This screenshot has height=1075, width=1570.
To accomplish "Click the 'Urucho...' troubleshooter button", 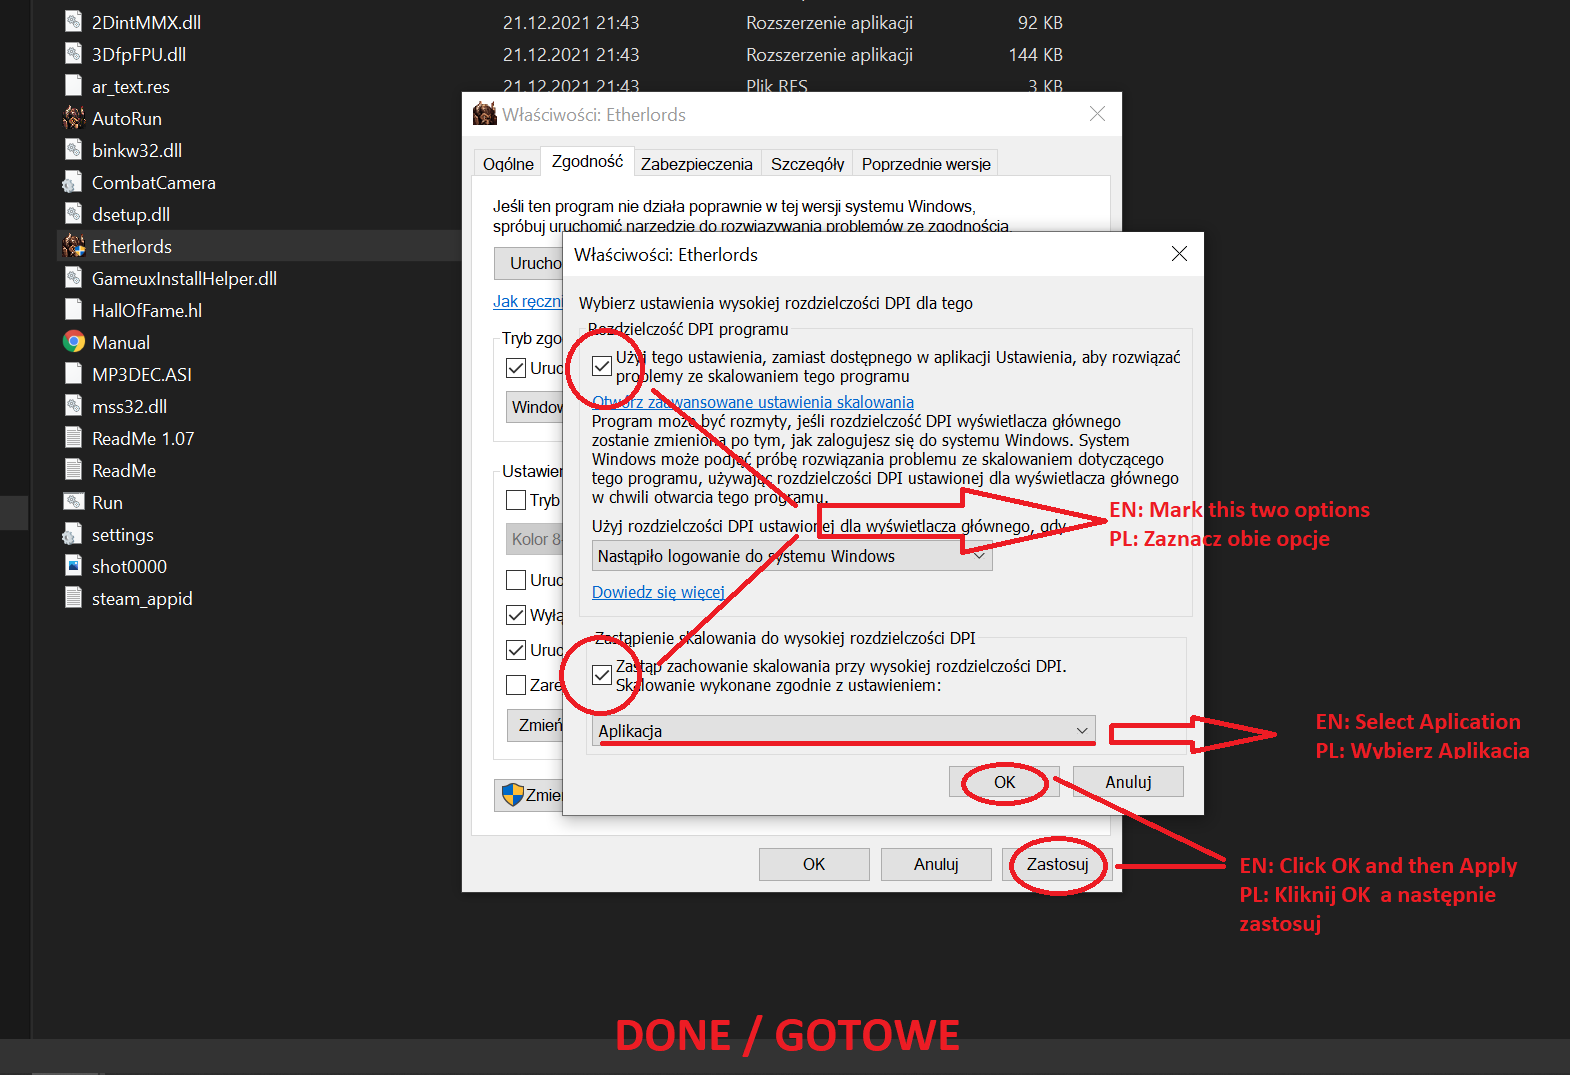I will coord(530,263).
